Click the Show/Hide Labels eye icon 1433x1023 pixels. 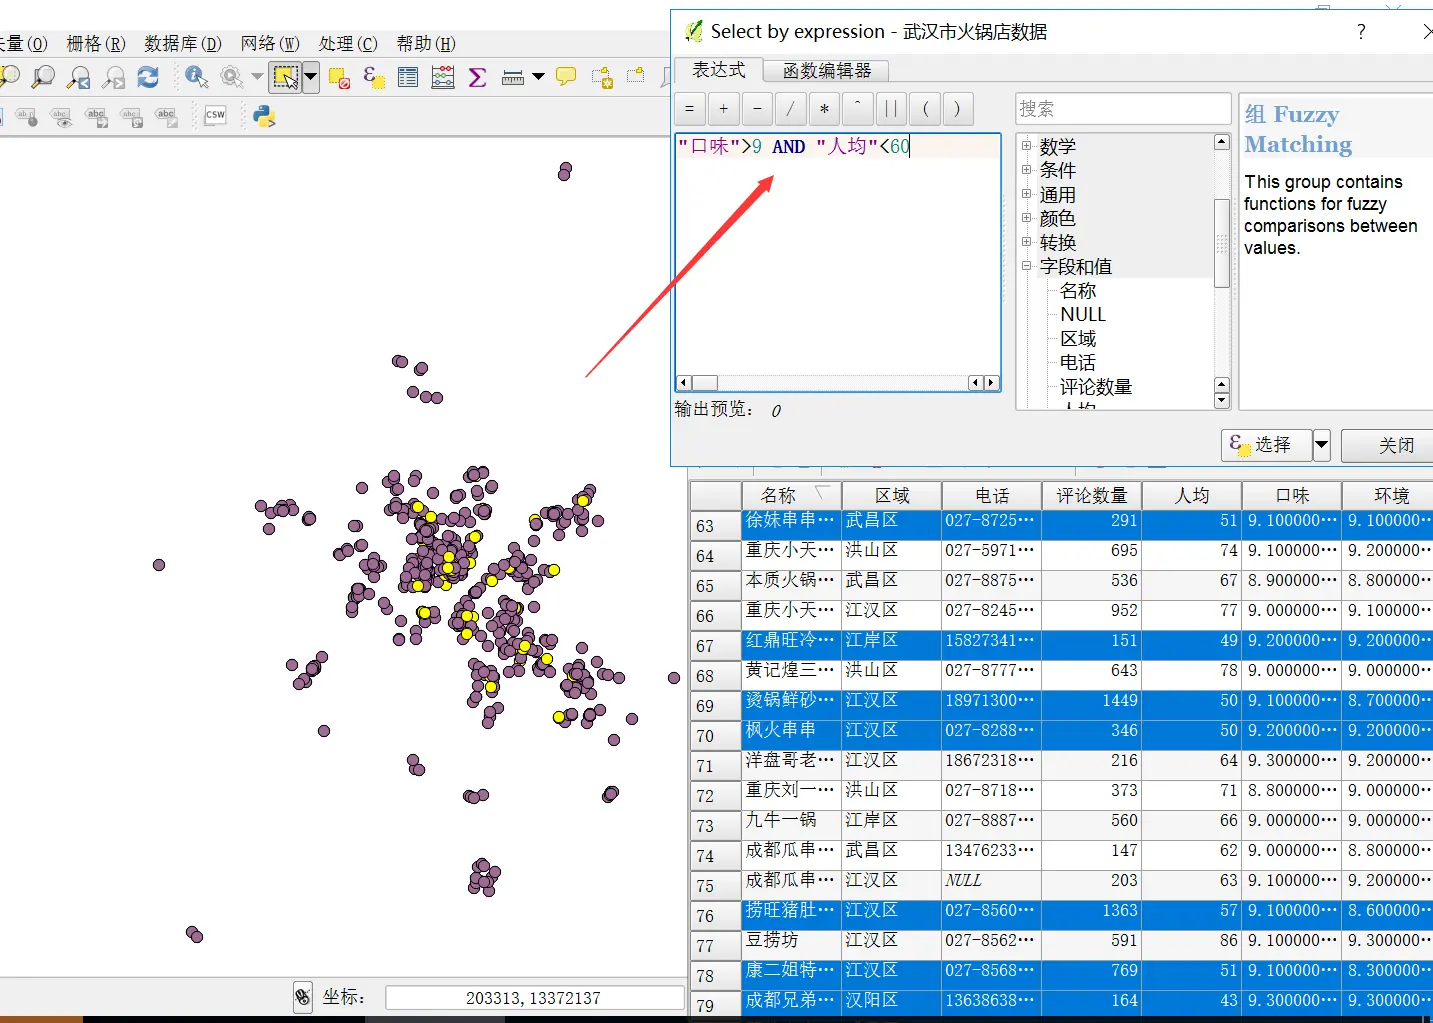point(62,116)
